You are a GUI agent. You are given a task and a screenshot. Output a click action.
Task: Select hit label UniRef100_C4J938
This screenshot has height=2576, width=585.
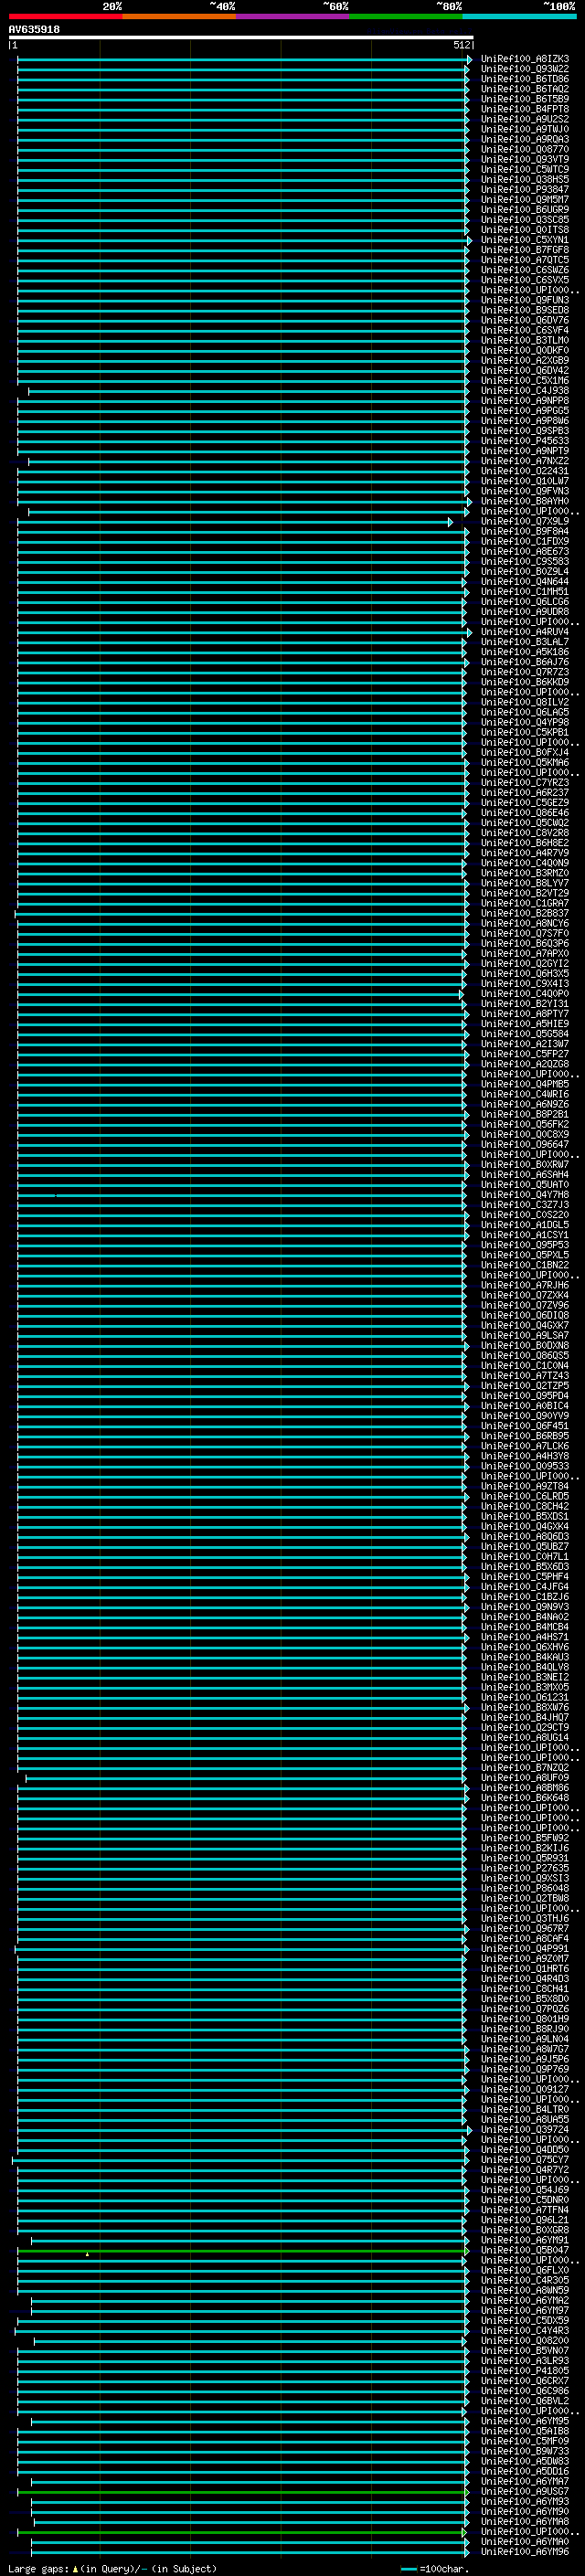click(525, 391)
